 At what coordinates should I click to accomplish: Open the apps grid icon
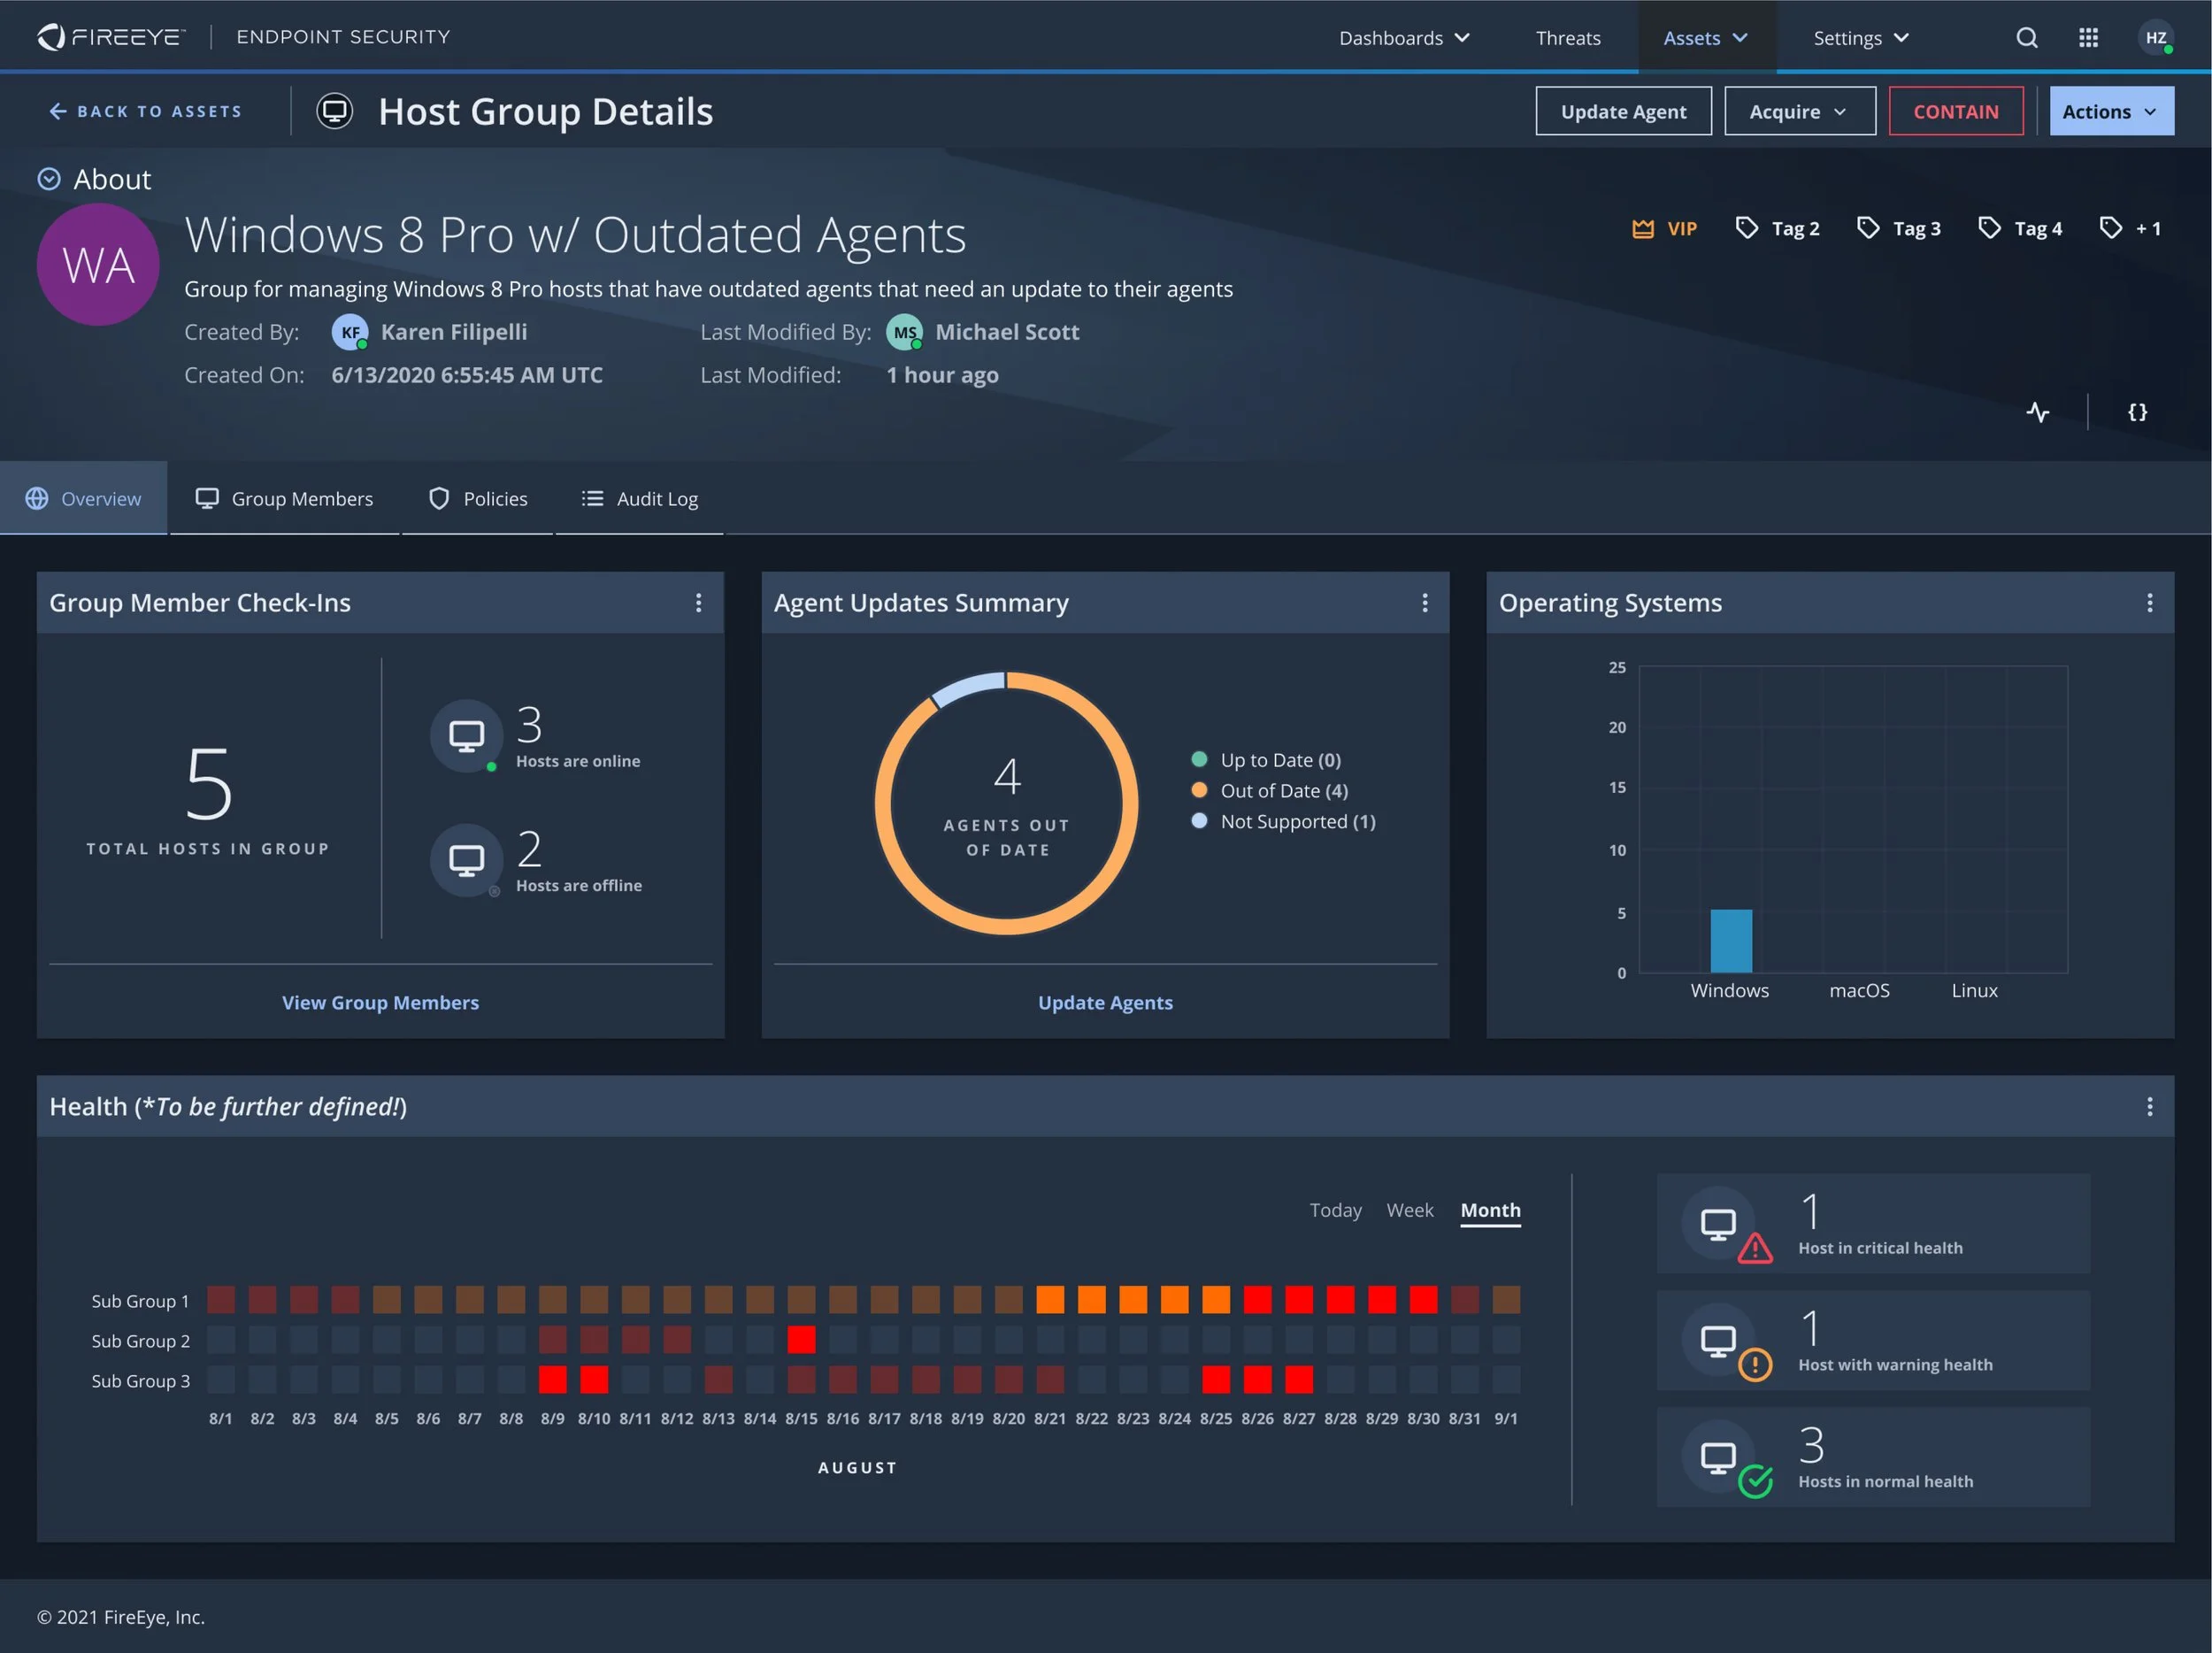pos(2088,38)
